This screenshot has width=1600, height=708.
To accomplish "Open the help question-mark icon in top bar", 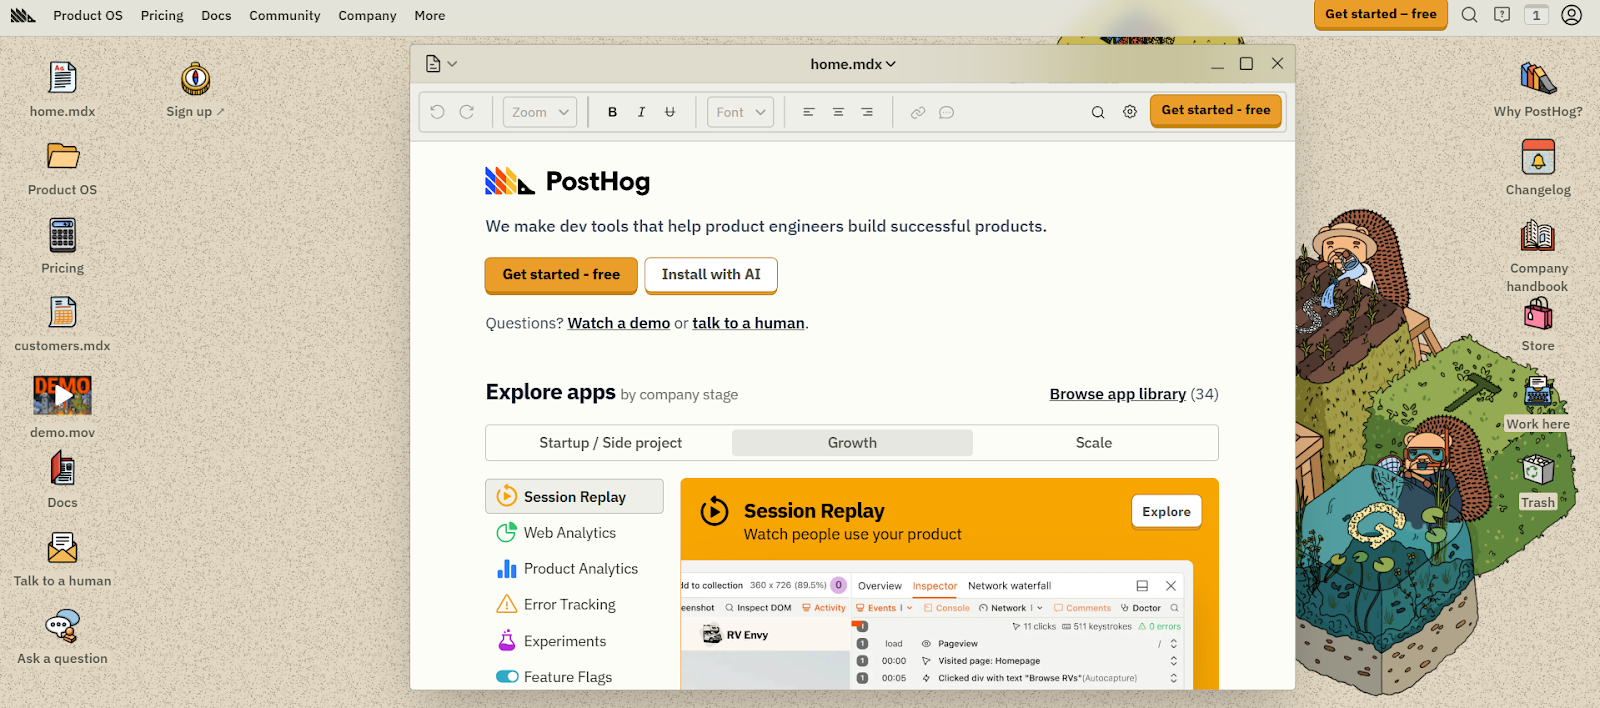I will tap(1502, 15).
